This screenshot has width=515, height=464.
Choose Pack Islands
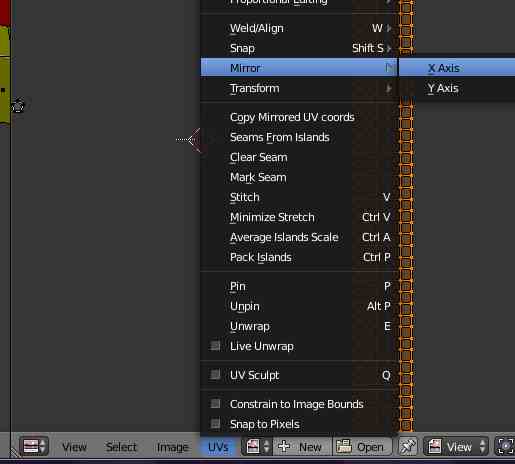click(x=299, y=257)
